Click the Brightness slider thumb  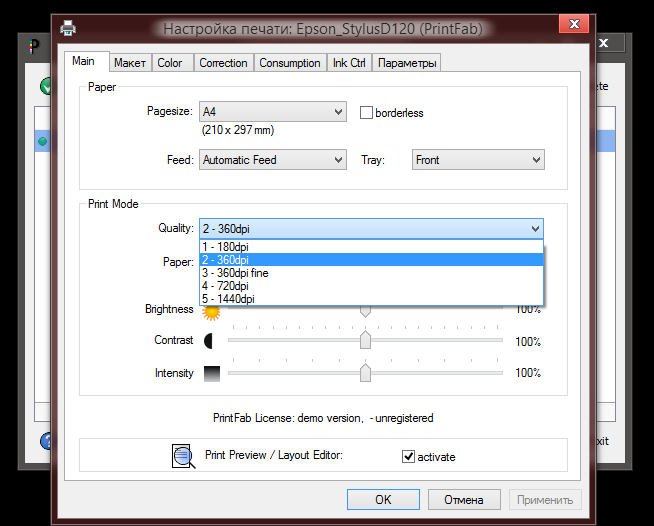365,311
